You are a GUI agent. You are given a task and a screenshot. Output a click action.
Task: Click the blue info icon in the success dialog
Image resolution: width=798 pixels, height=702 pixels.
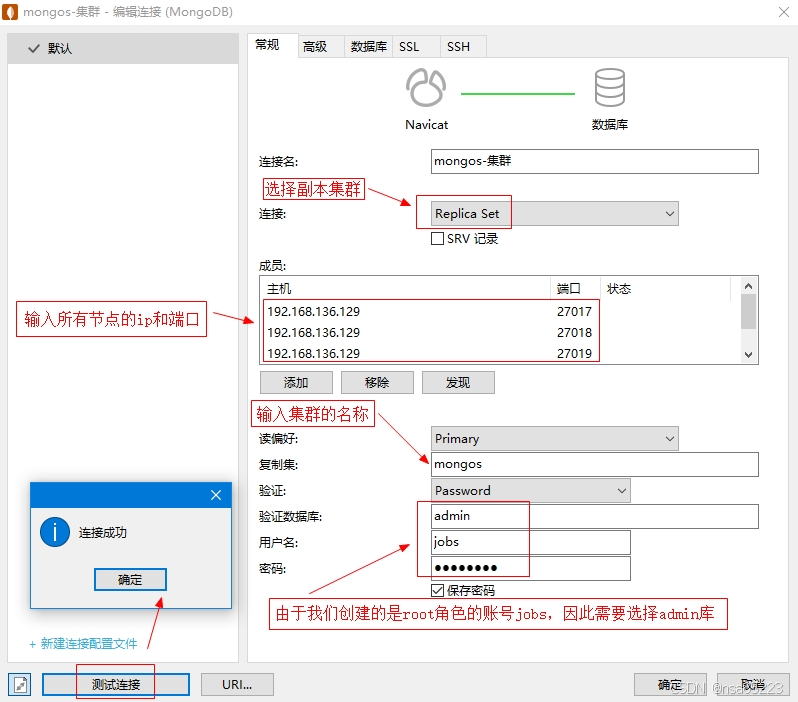tap(54, 532)
